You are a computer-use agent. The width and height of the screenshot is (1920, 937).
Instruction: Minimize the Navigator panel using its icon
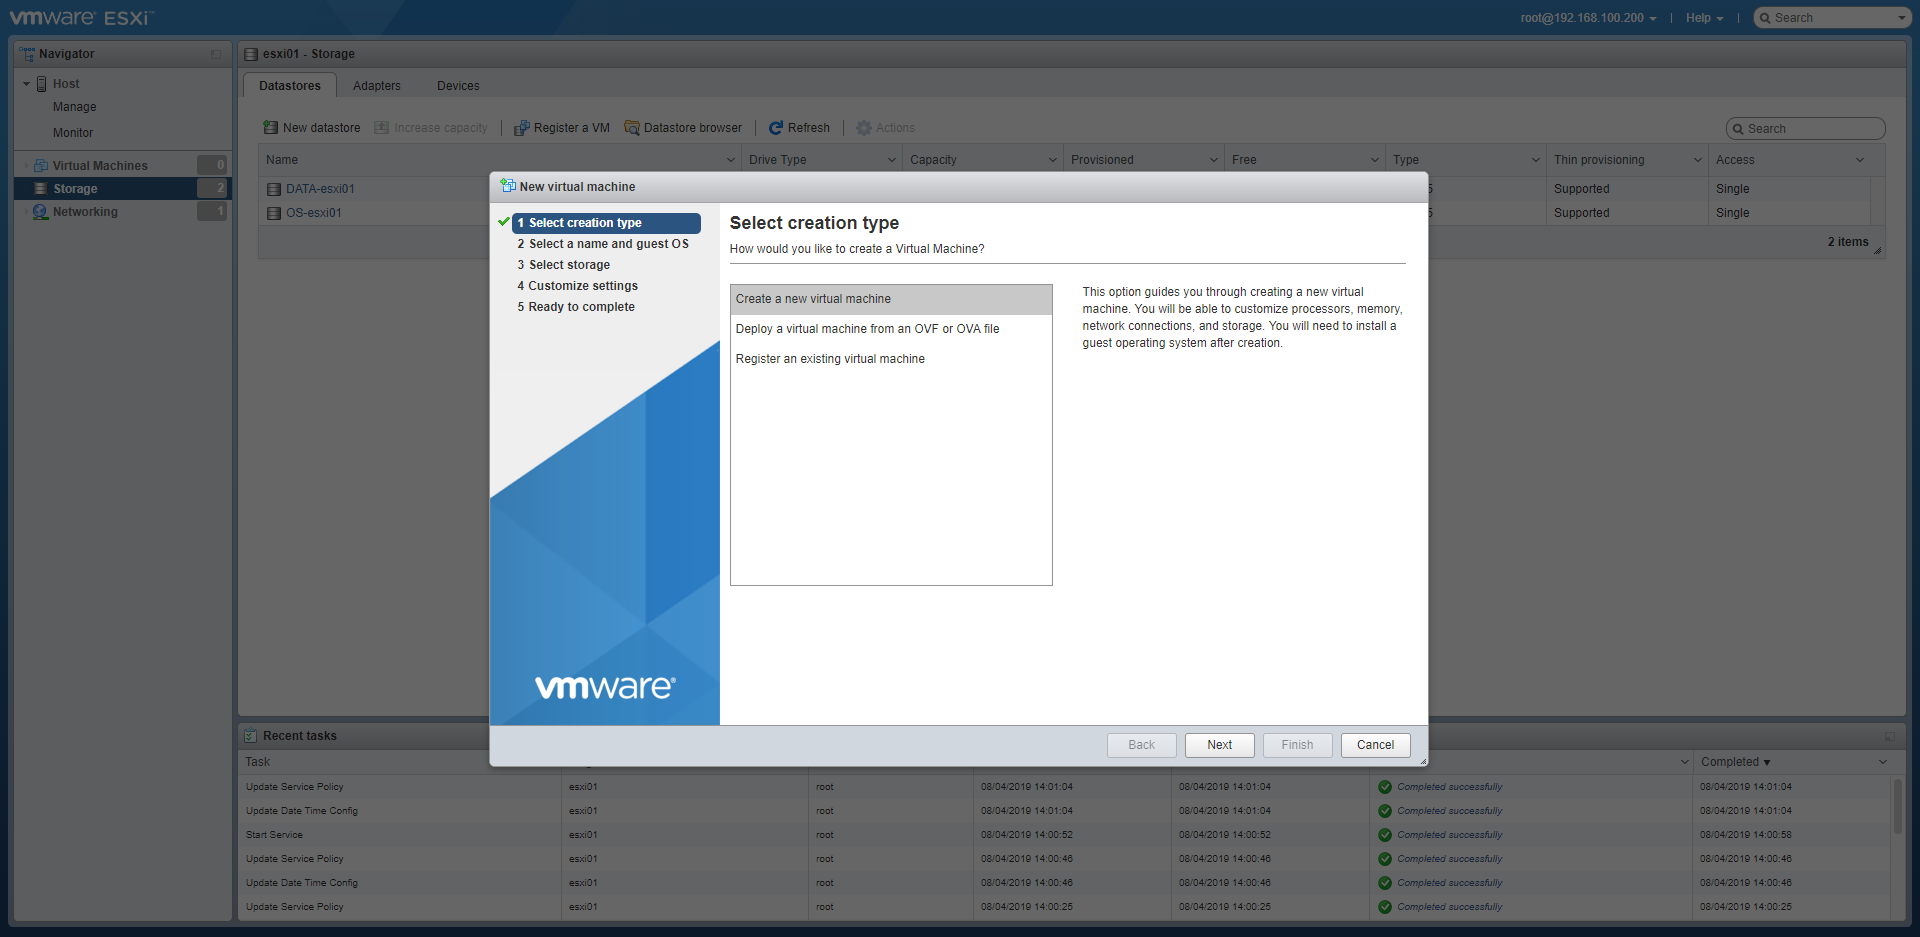pos(216,54)
